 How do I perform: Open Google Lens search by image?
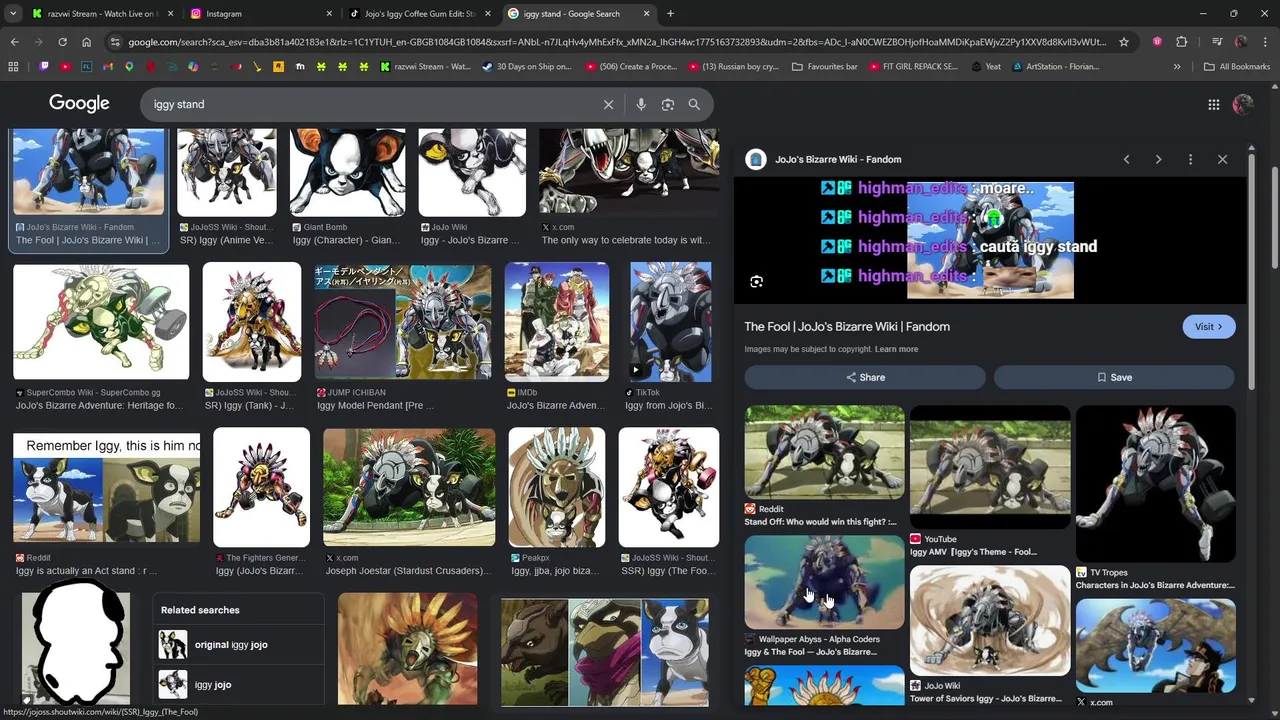coord(668,104)
